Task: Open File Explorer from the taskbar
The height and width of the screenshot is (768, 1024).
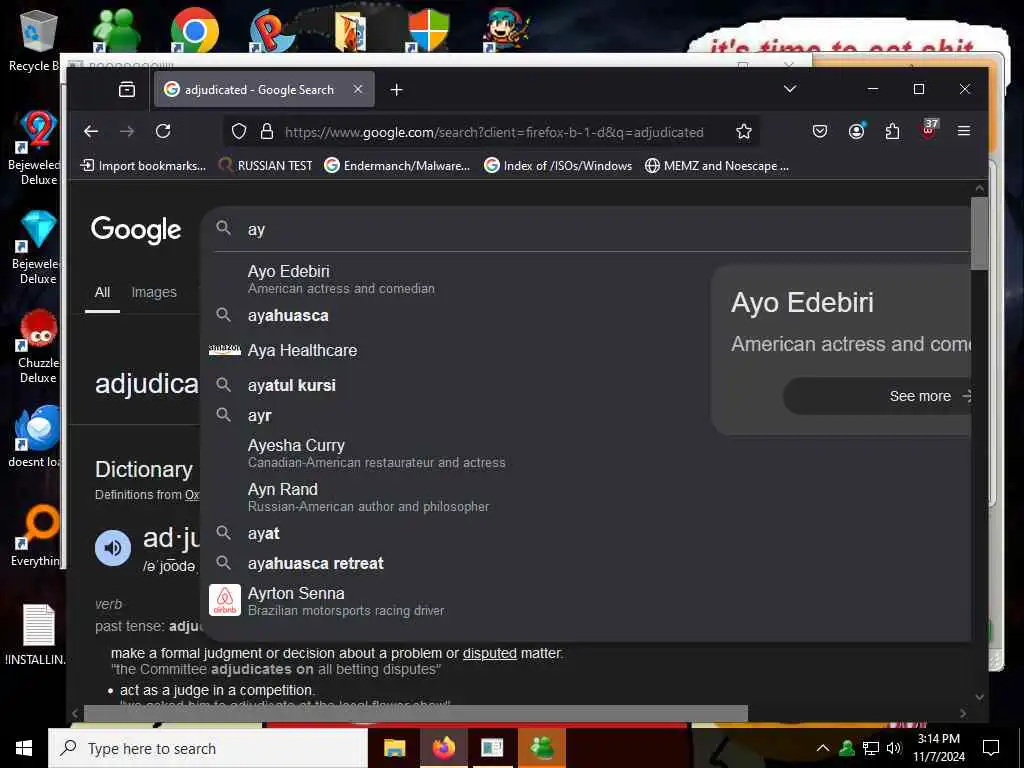Action: click(394, 748)
